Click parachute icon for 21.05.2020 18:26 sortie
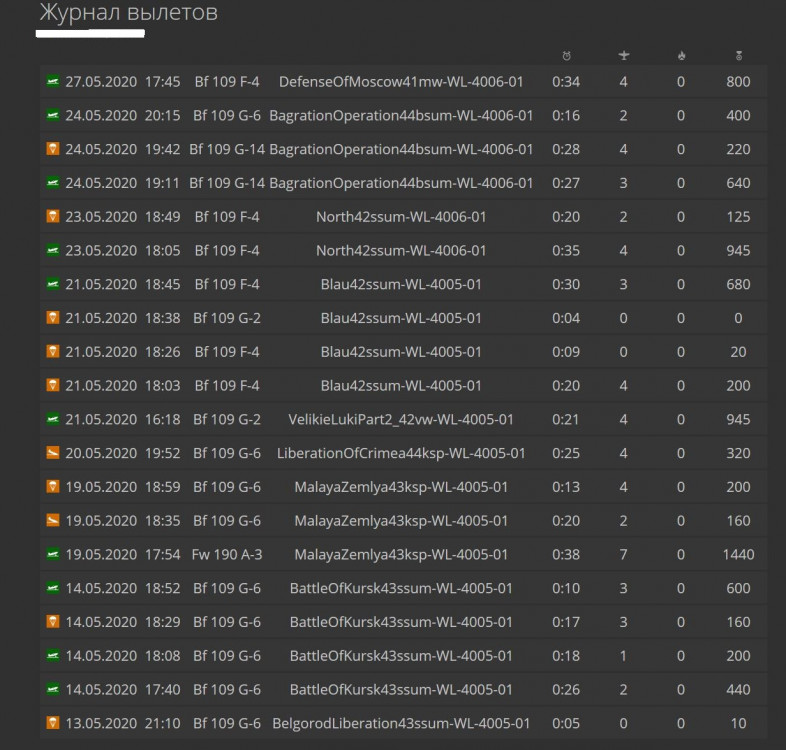The image size is (786, 750). pos(53,351)
